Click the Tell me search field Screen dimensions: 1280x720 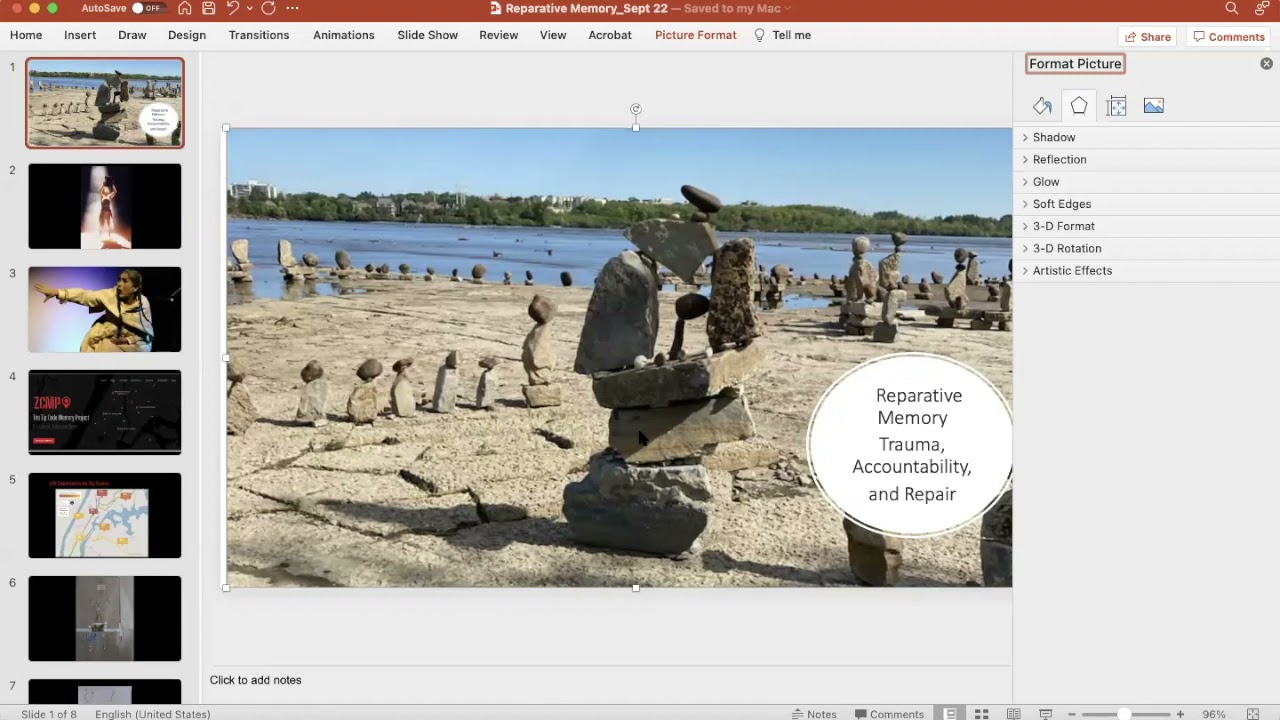pyautogui.click(x=791, y=35)
